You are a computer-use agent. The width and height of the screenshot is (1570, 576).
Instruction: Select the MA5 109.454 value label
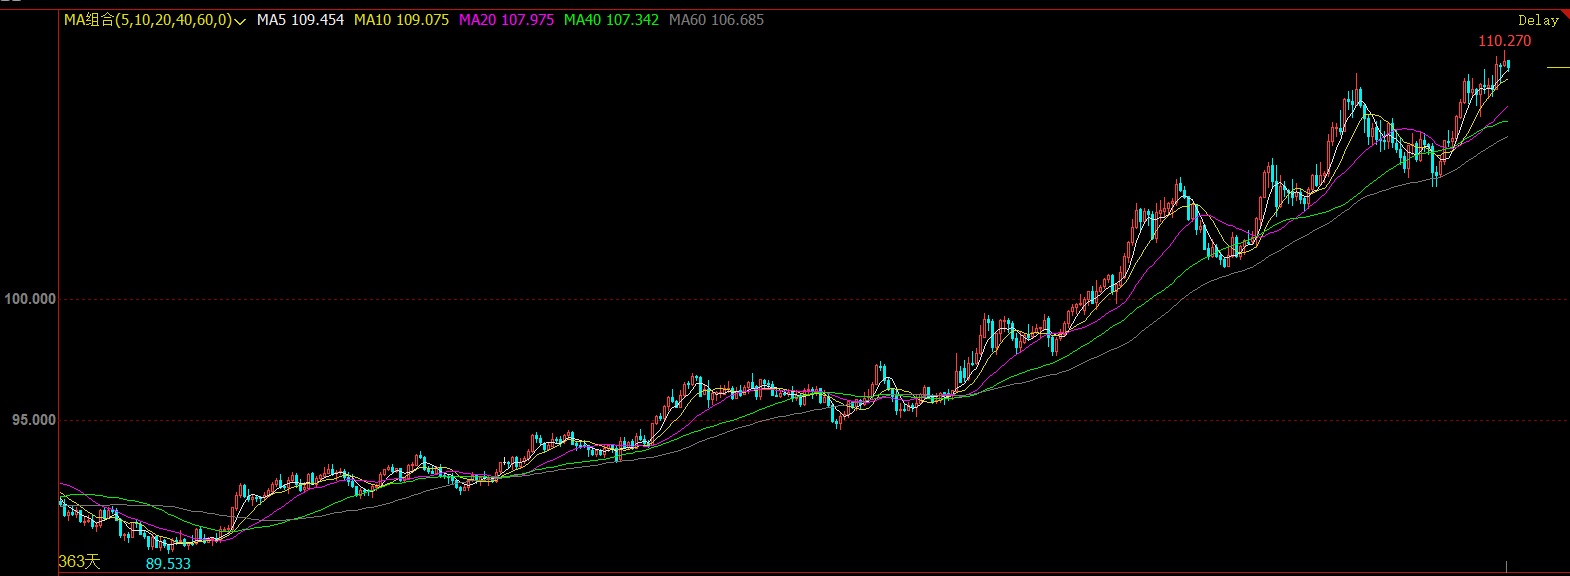[300, 20]
